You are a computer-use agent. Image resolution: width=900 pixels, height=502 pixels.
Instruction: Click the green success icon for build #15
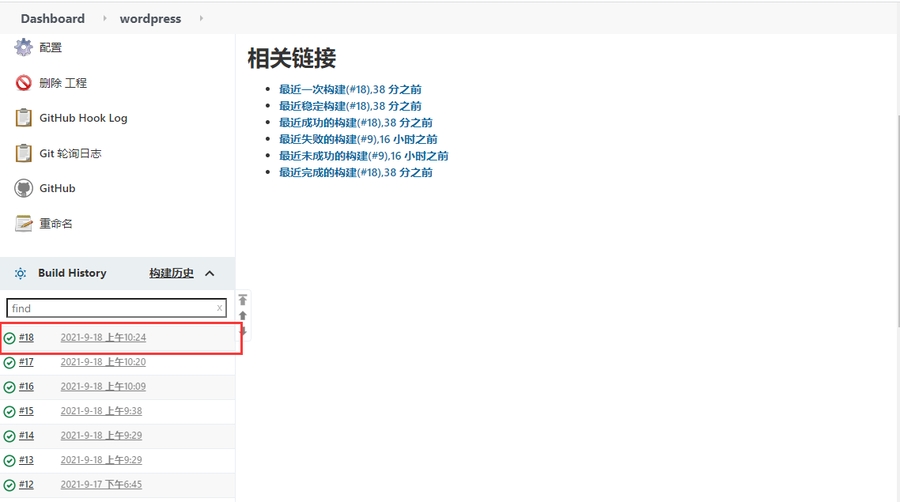point(9,411)
